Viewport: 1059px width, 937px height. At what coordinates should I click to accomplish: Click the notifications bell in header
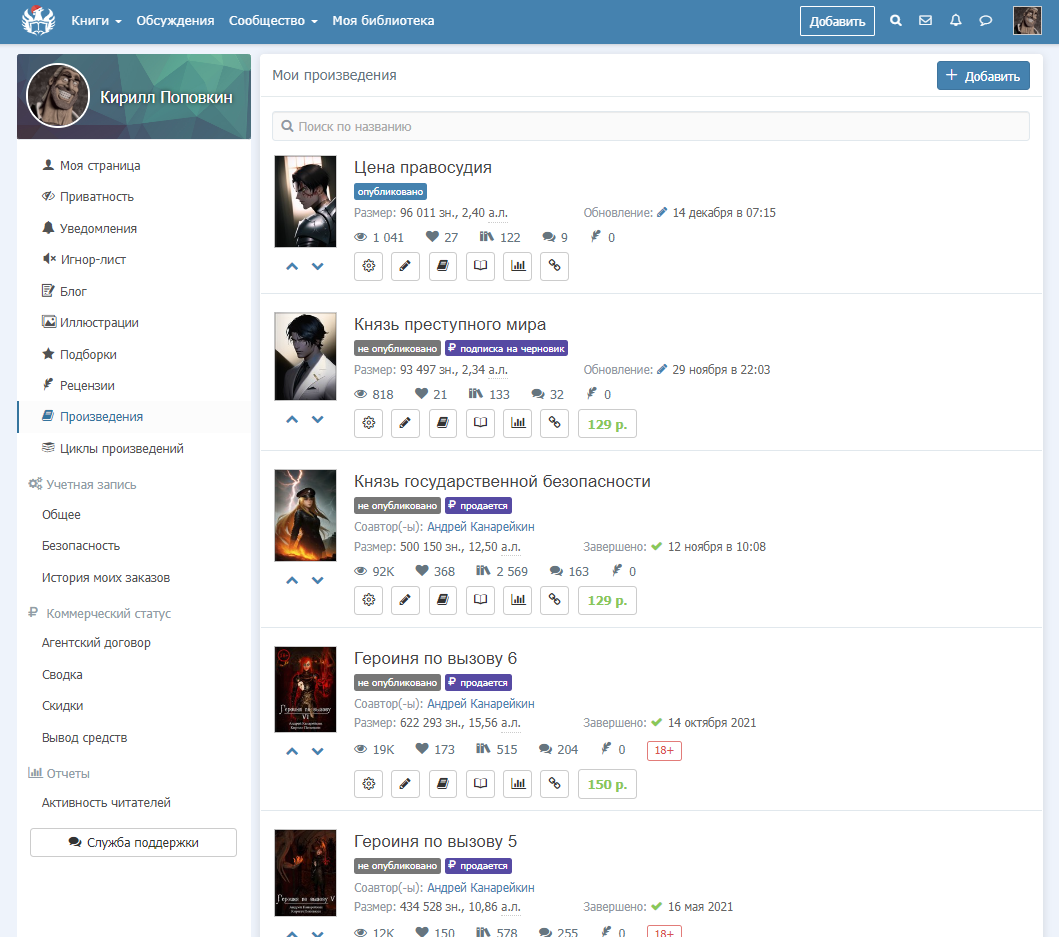coord(955,21)
